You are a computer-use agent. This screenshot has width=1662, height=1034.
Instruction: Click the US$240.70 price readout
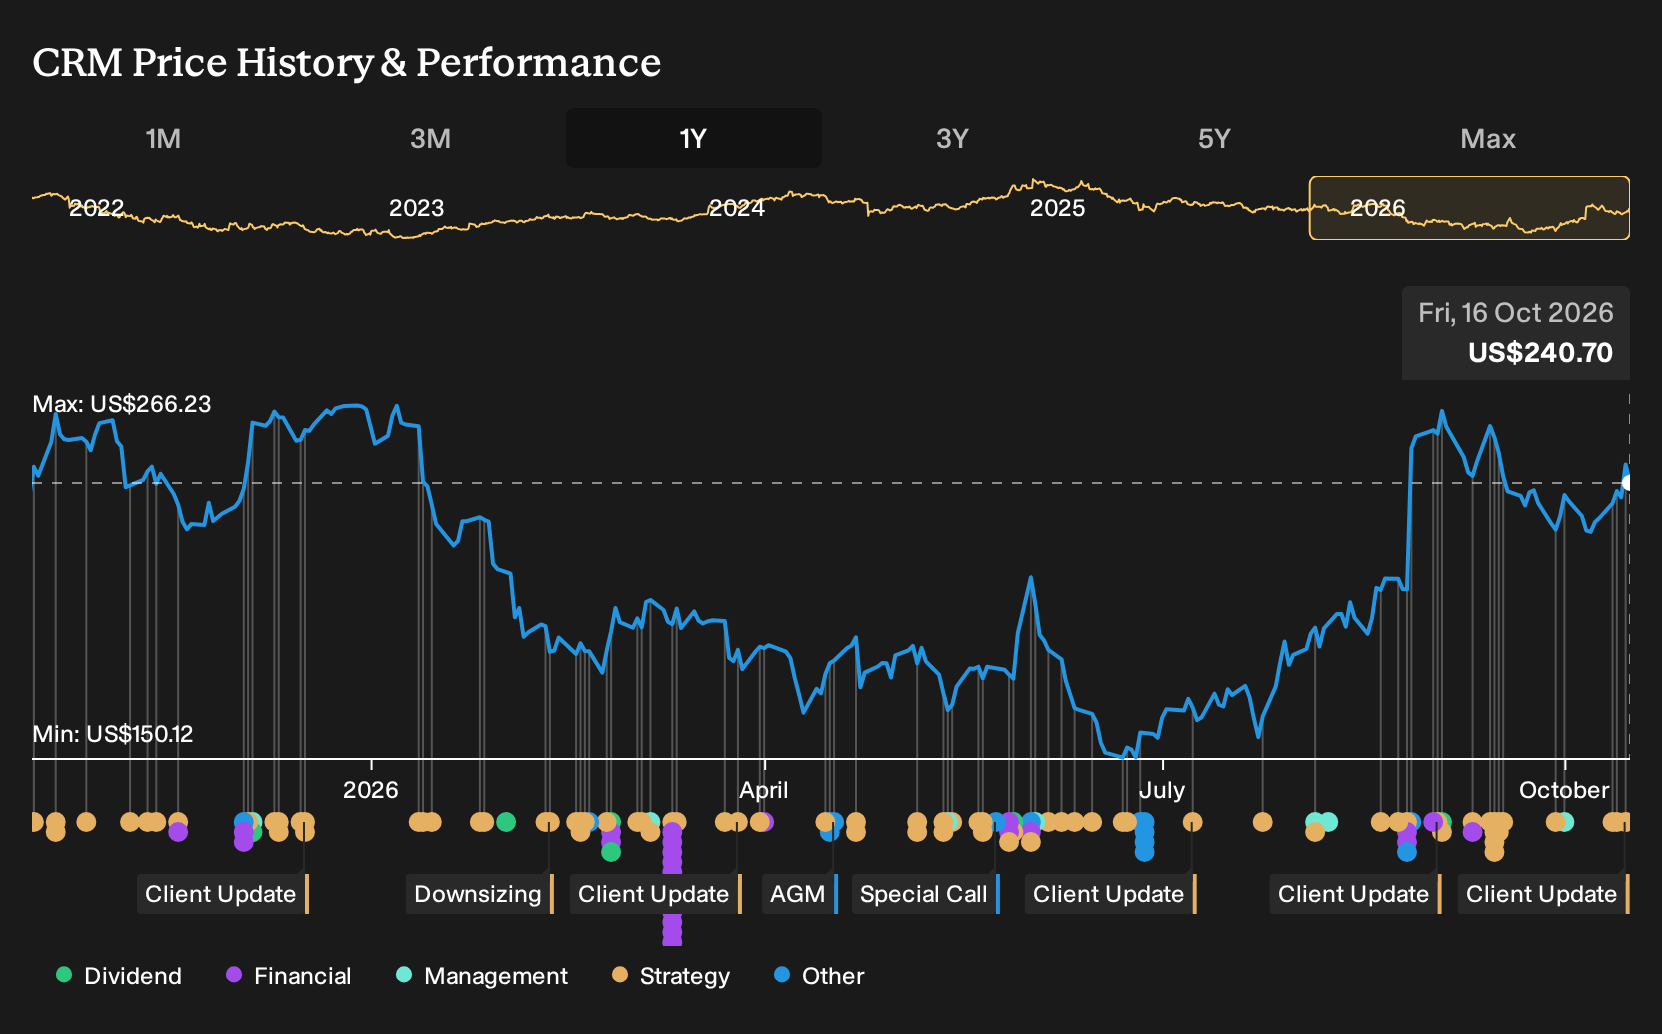[1540, 353]
